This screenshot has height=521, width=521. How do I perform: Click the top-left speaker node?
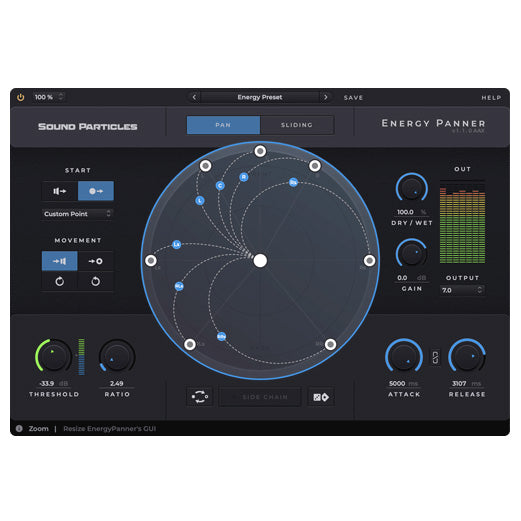coord(205,166)
